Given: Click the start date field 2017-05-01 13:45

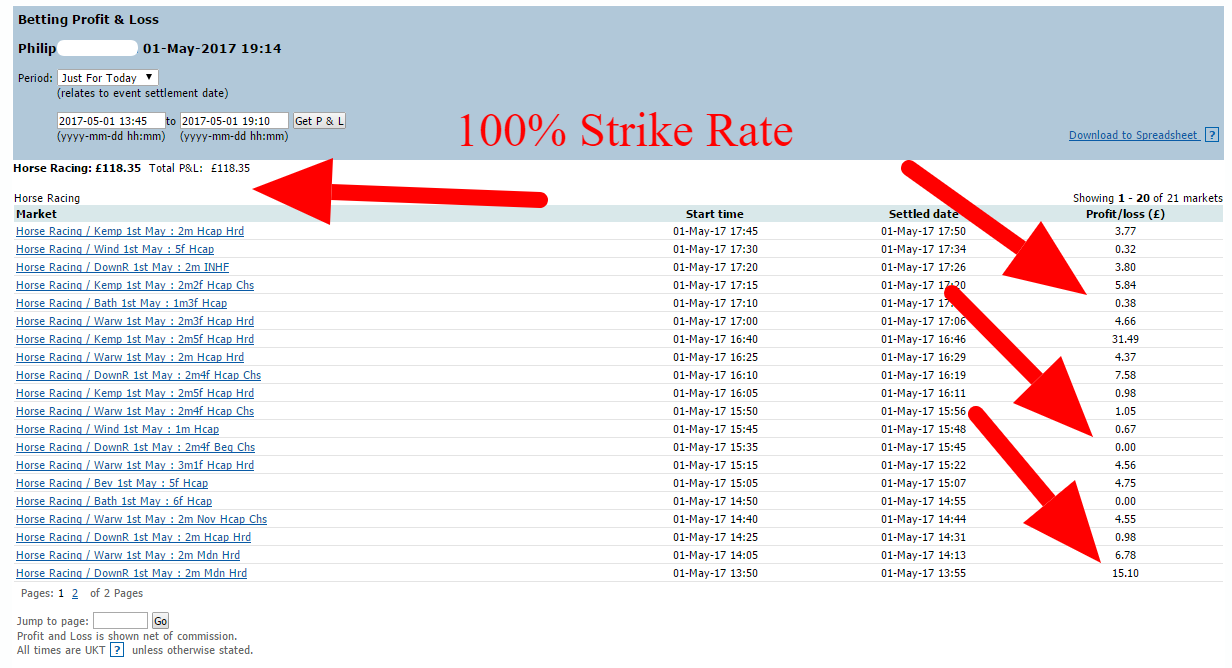Looking at the screenshot, I should (111, 121).
